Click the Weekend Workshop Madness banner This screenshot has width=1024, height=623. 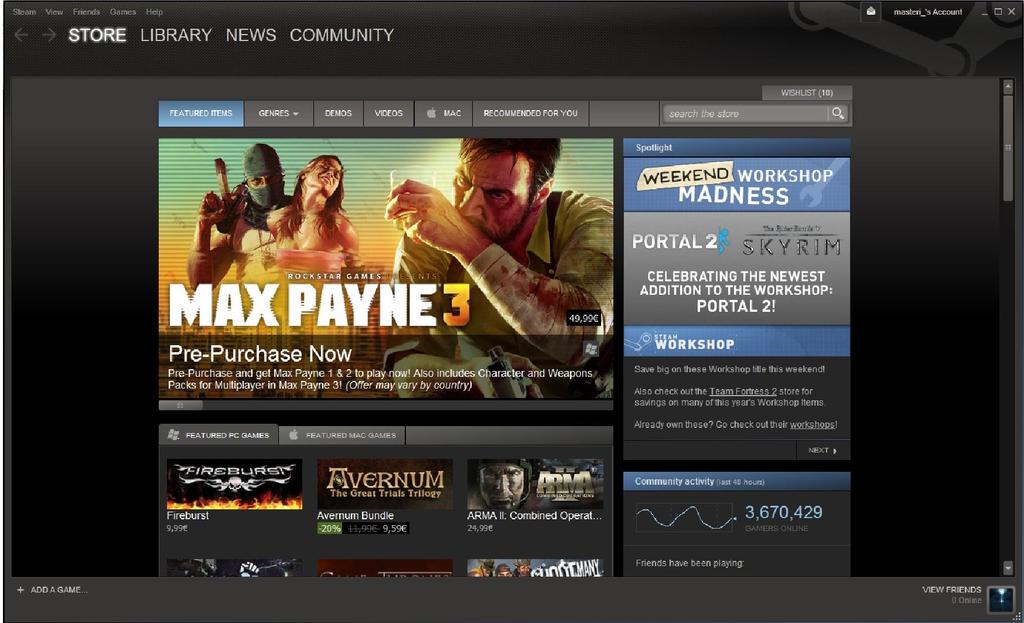click(x=737, y=184)
